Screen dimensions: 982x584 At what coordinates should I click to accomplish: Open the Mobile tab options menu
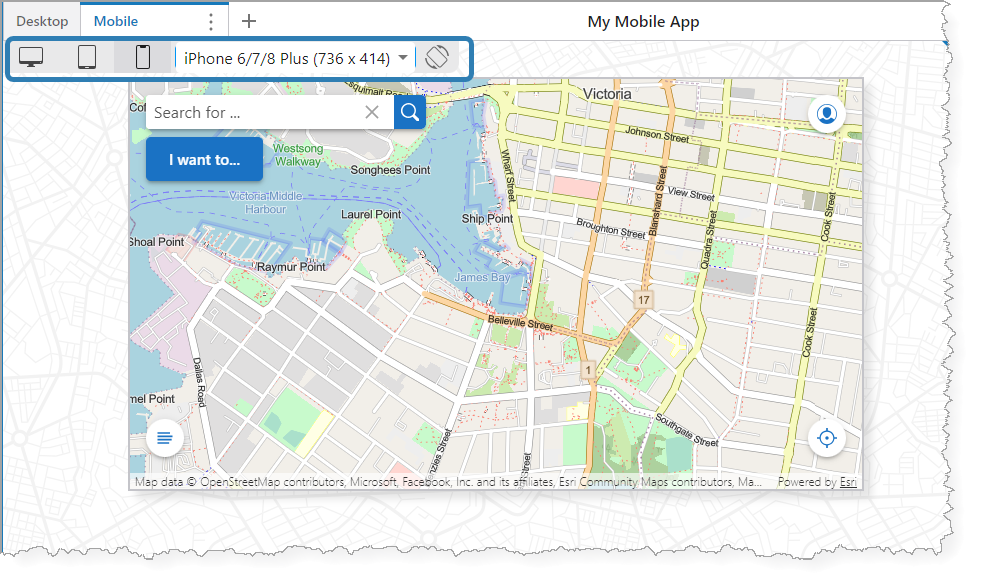coord(210,21)
